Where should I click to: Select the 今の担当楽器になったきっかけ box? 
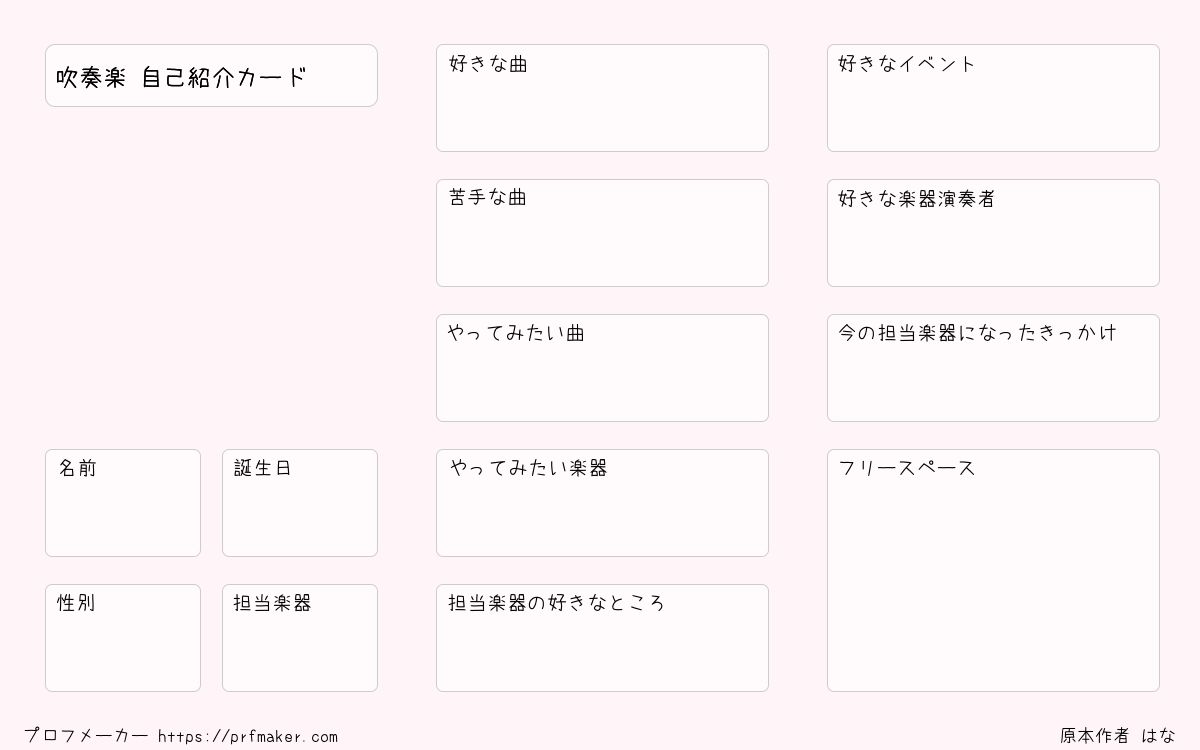[993, 368]
